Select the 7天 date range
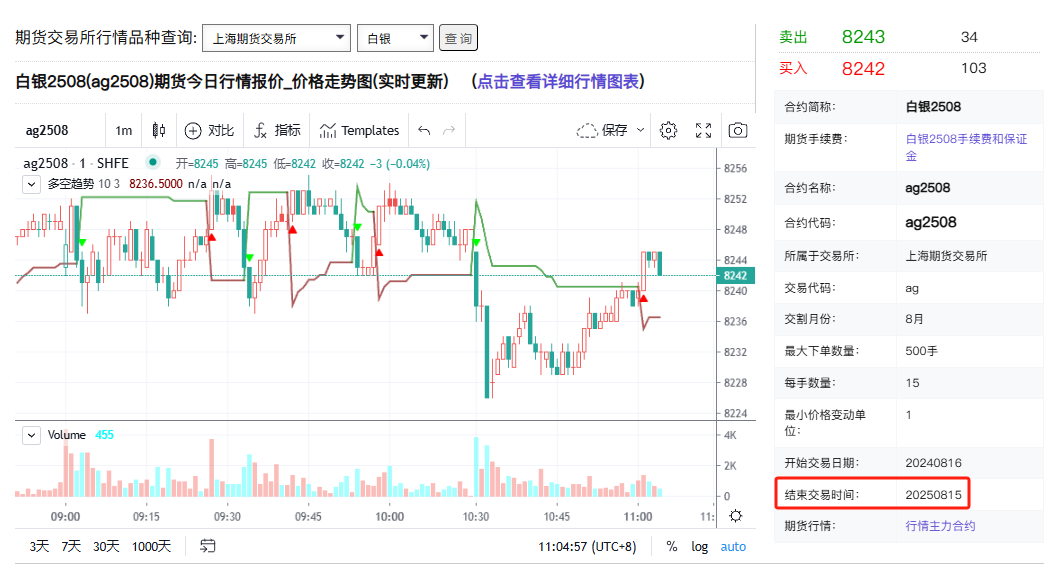 [71, 546]
